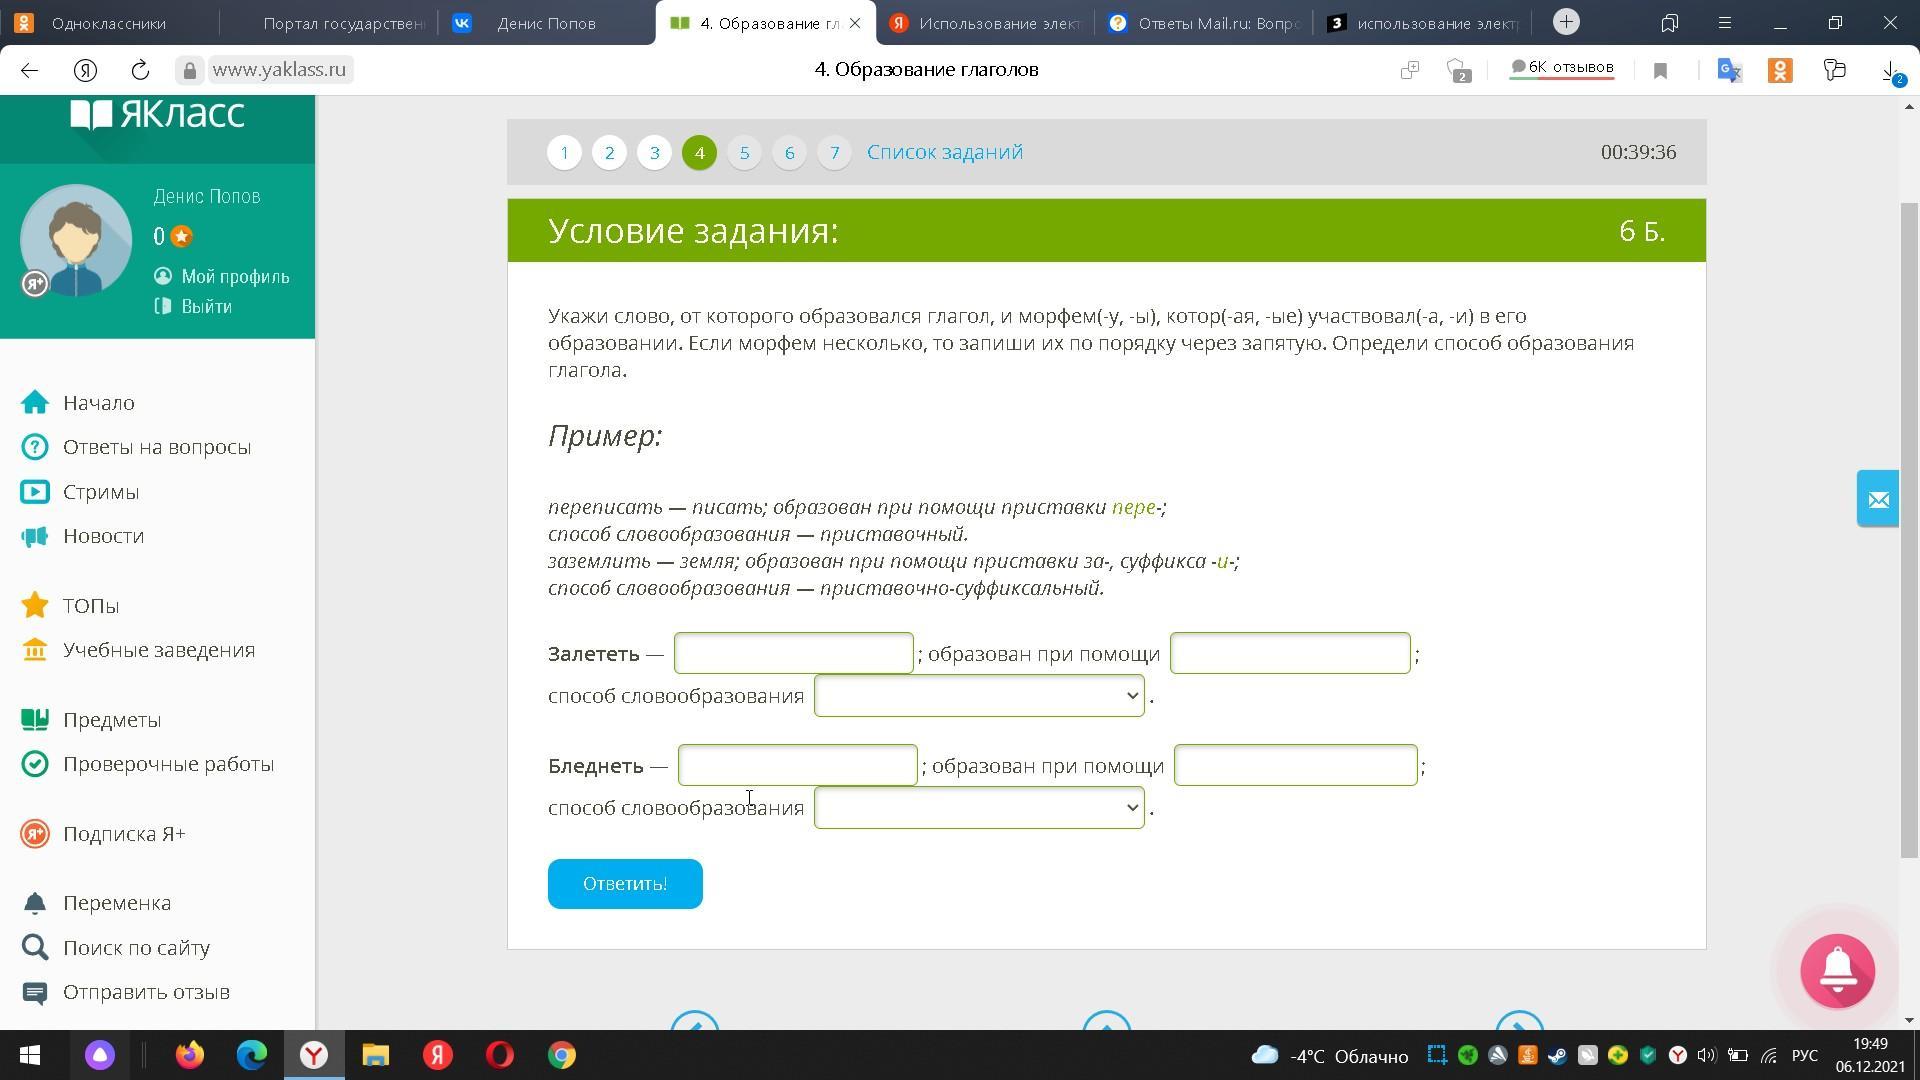Click the browser bookmark icon
The image size is (1920, 1080).
pos(1660,70)
